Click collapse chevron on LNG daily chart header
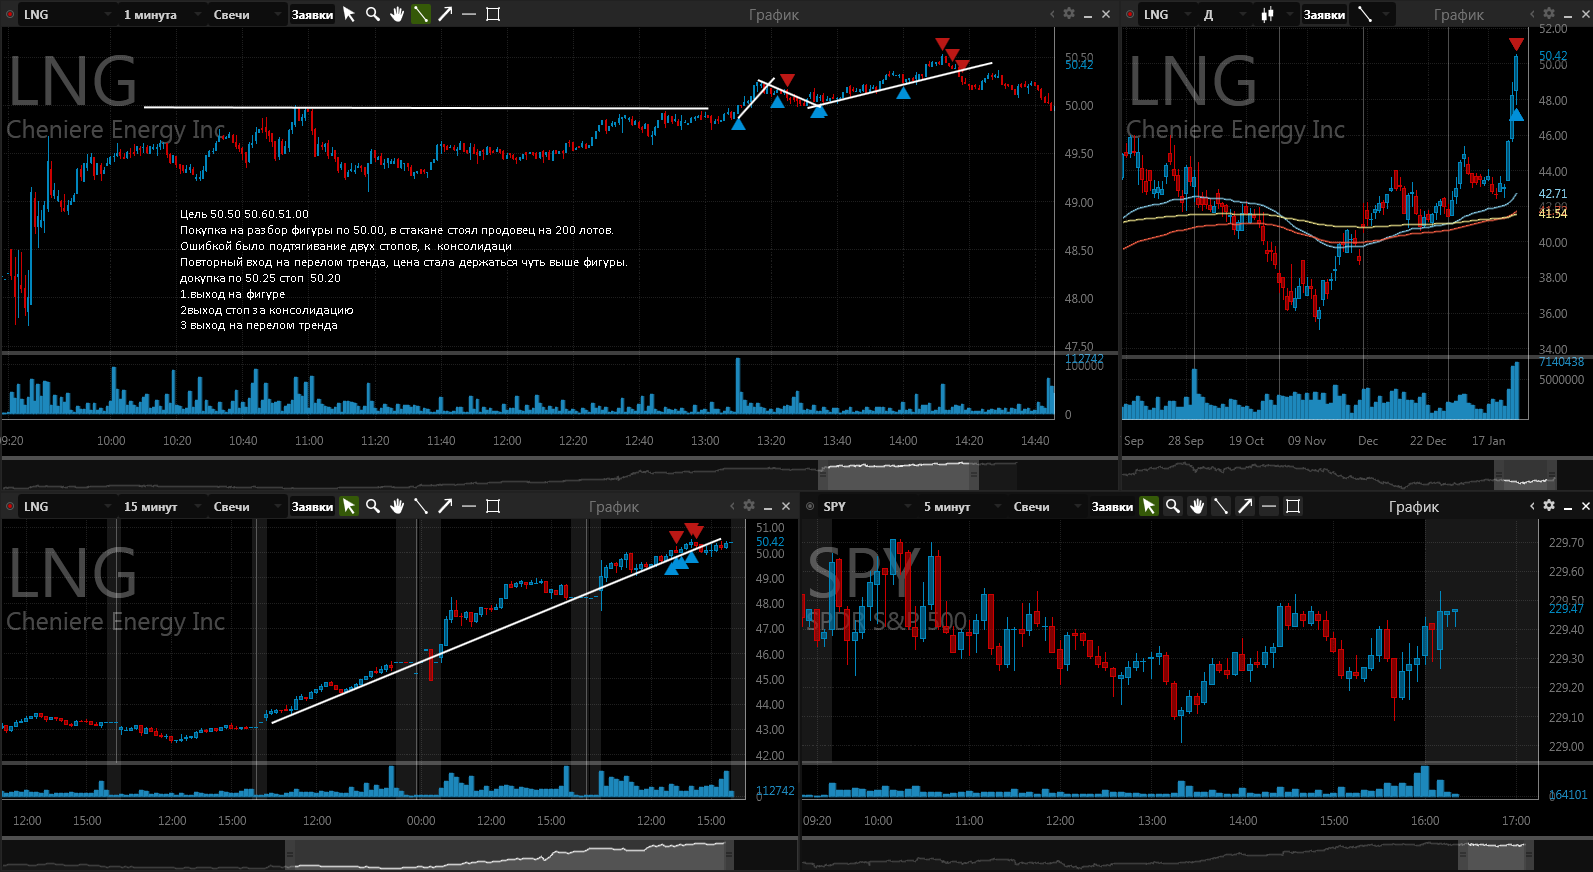1593x872 pixels. pyautogui.click(x=1532, y=14)
